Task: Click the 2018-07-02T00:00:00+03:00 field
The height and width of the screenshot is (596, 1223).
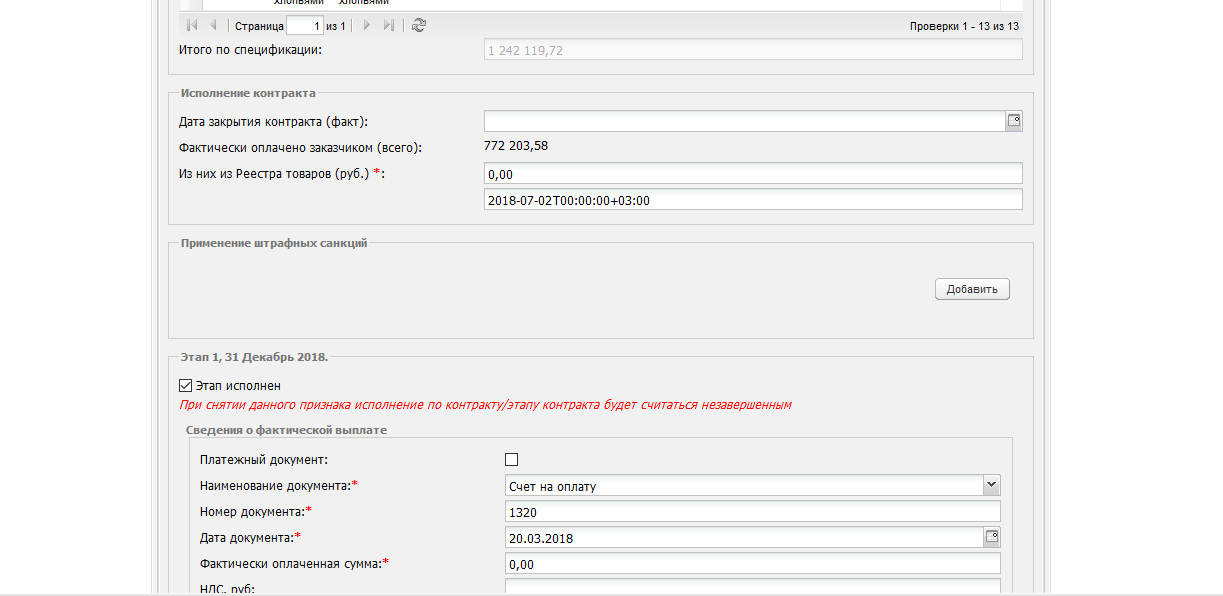Action: pyautogui.click(x=753, y=200)
